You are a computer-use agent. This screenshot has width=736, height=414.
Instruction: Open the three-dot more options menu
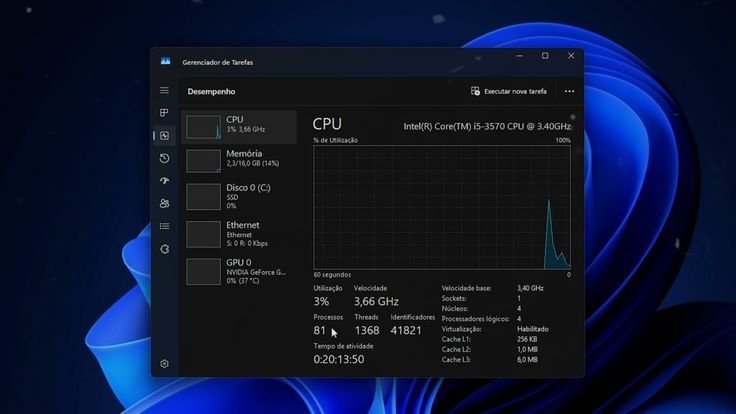coord(569,92)
